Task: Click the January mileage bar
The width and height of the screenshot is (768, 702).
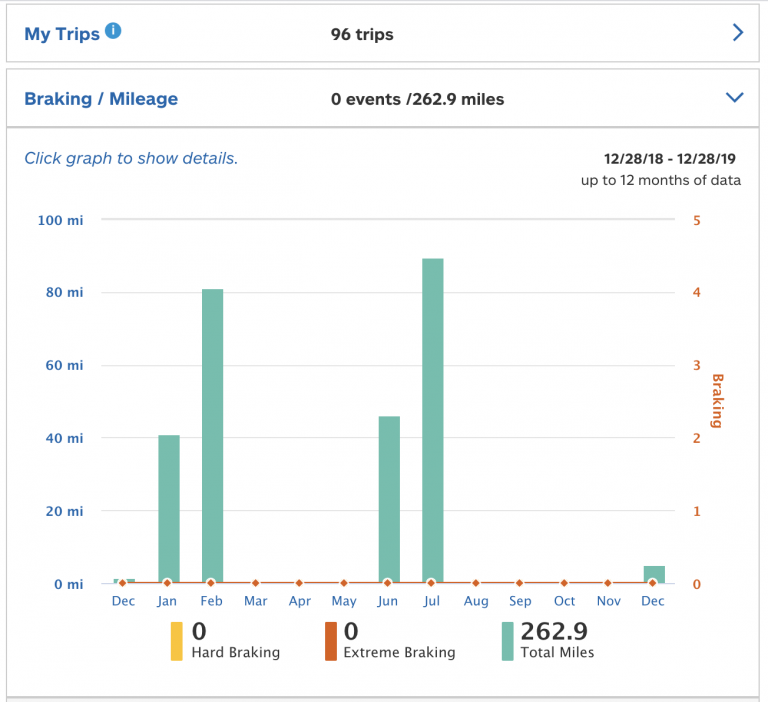Action: click(x=168, y=509)
